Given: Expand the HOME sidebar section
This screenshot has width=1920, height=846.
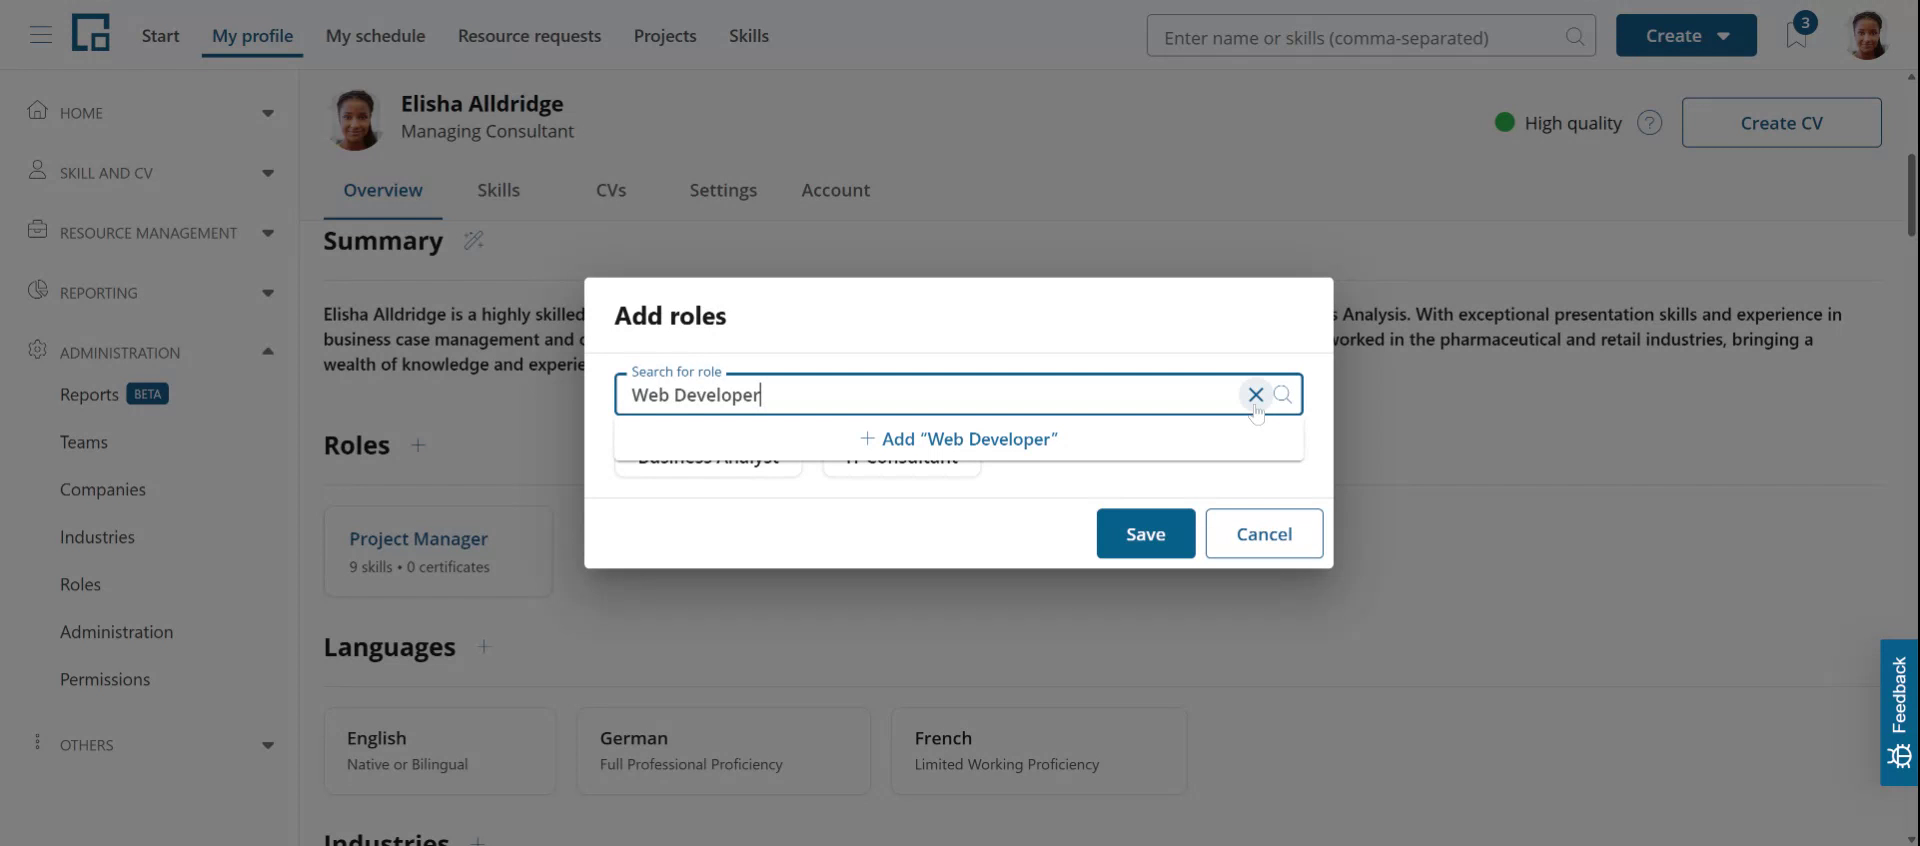Looking at the screenshot, I should coord(150,113).
